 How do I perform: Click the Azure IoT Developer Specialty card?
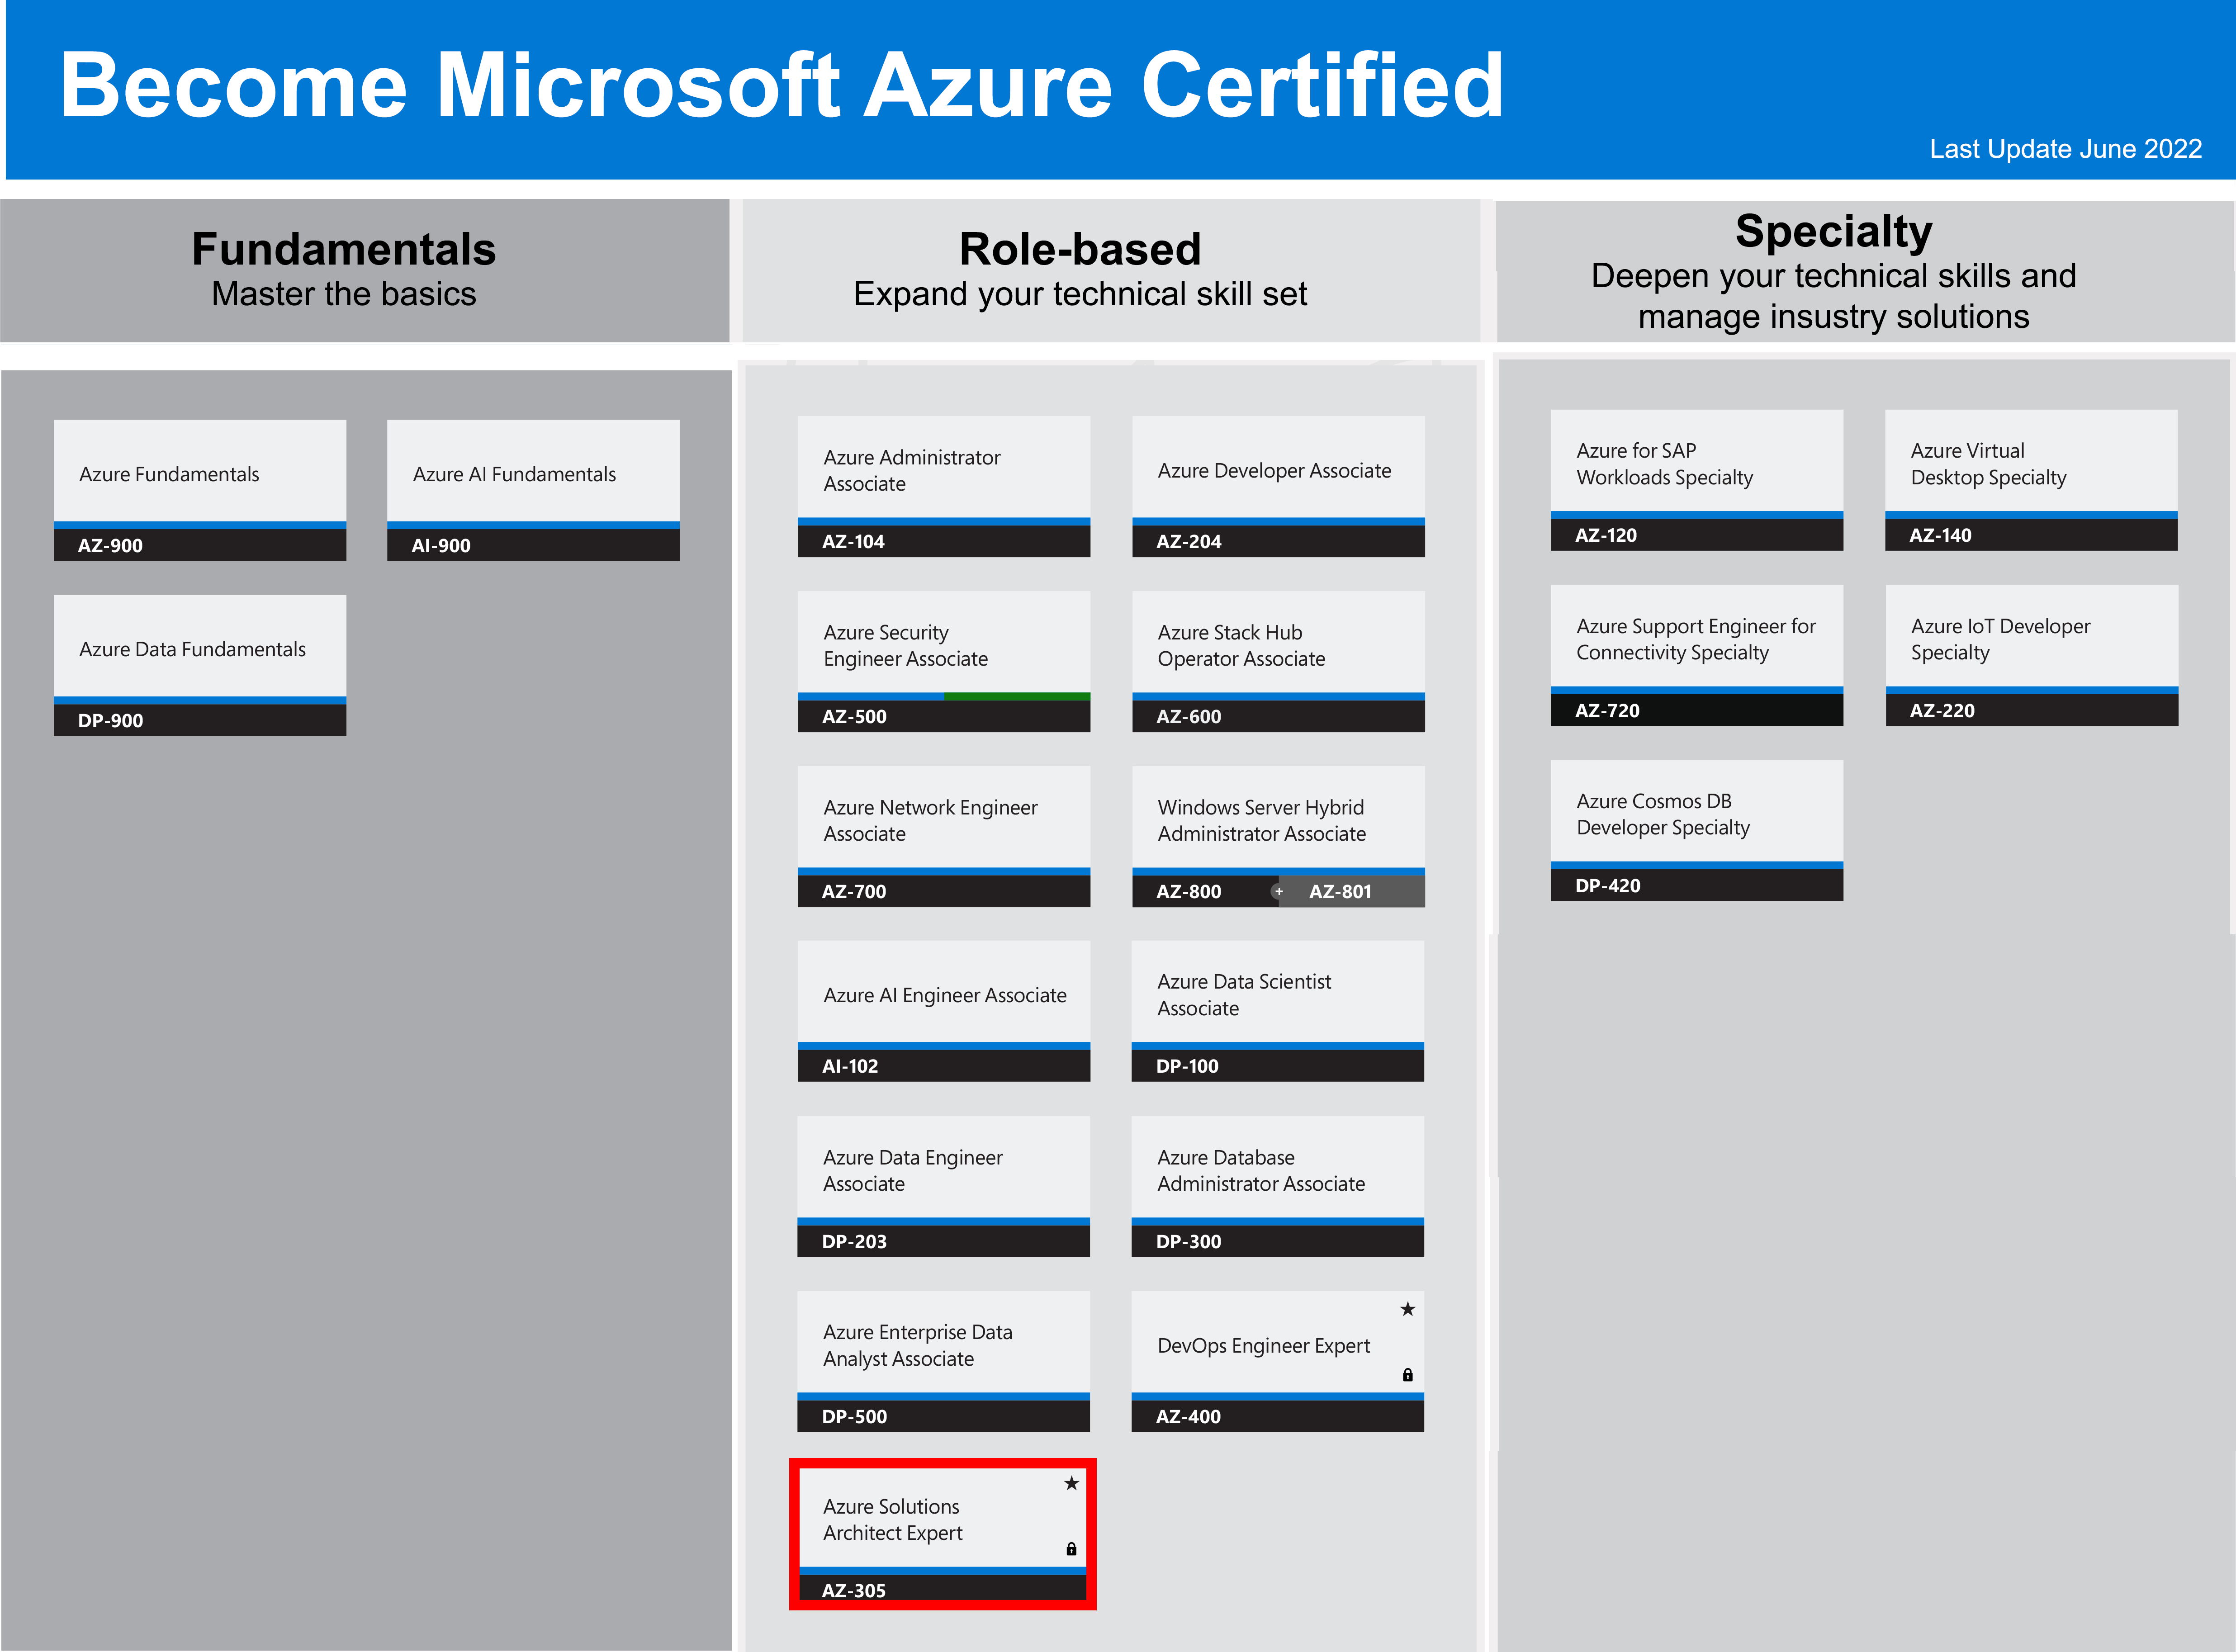2031,639
